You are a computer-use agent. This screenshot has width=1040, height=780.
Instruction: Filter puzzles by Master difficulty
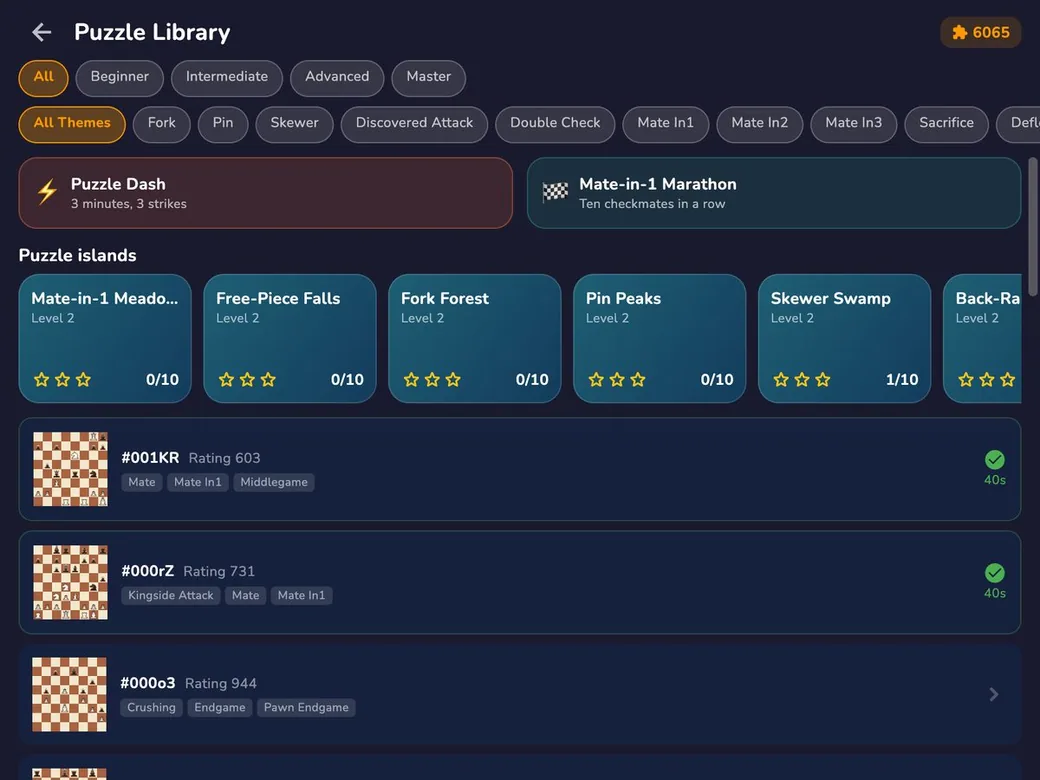[428, 78]
